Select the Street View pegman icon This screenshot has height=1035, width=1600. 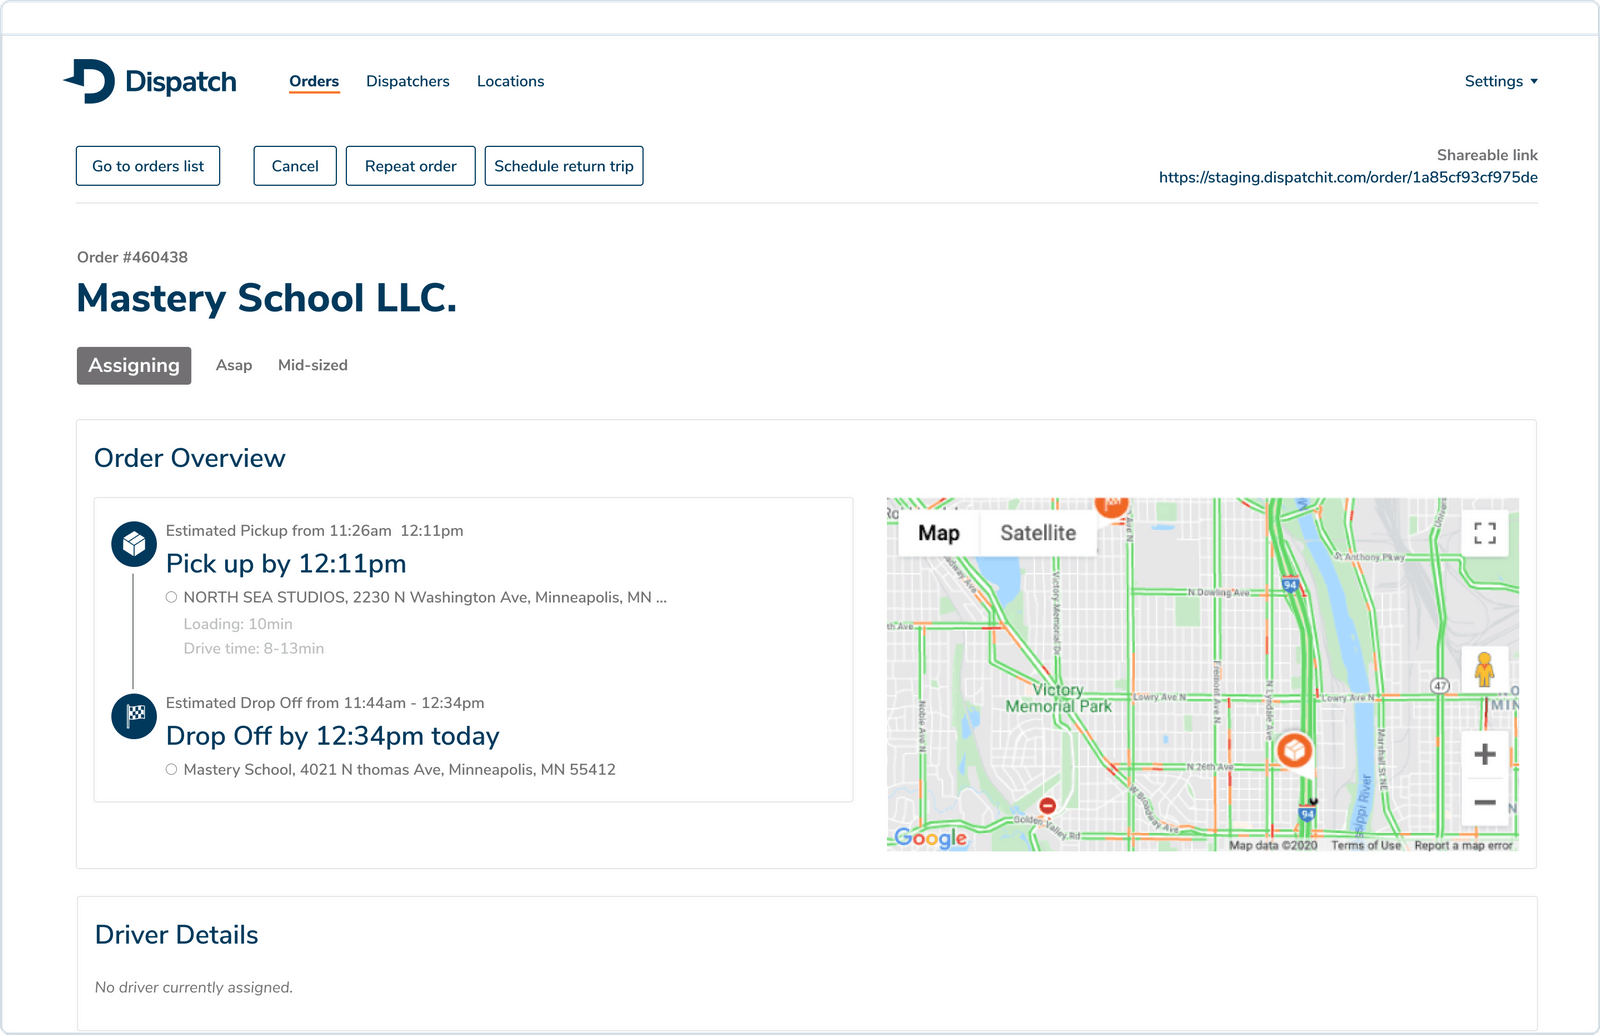point(1484,669)
